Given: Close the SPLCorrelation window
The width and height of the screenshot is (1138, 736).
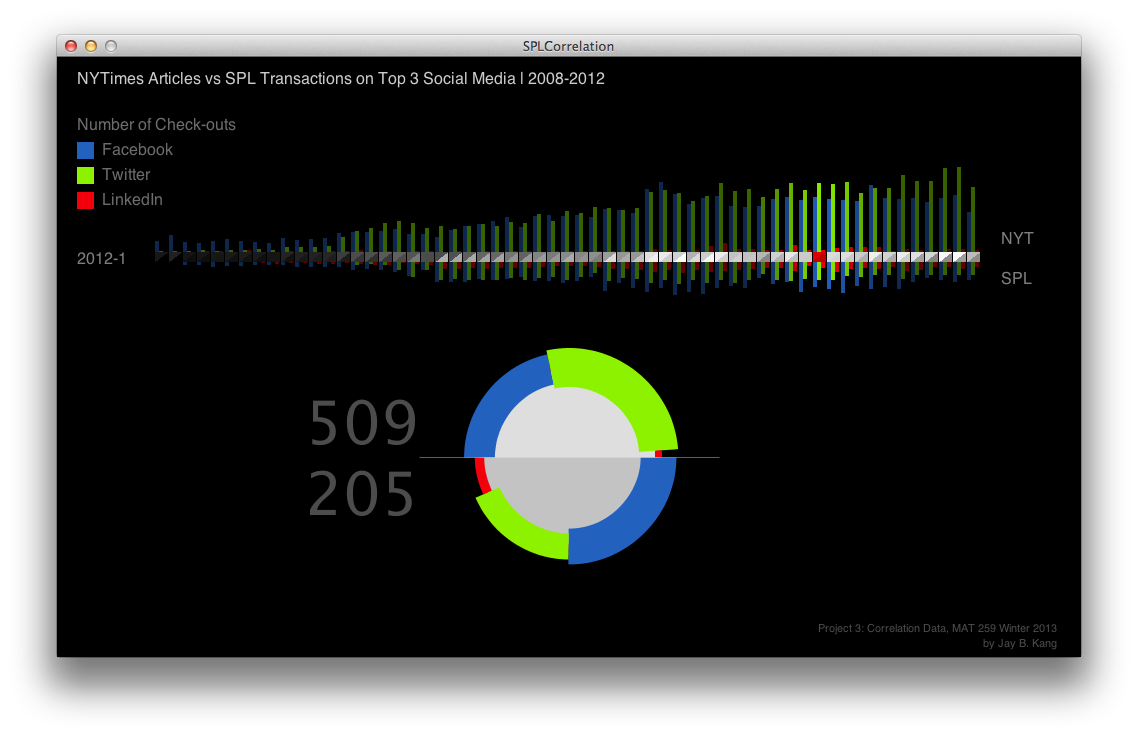Looking at the screenshot, I should tap(71, 46).
